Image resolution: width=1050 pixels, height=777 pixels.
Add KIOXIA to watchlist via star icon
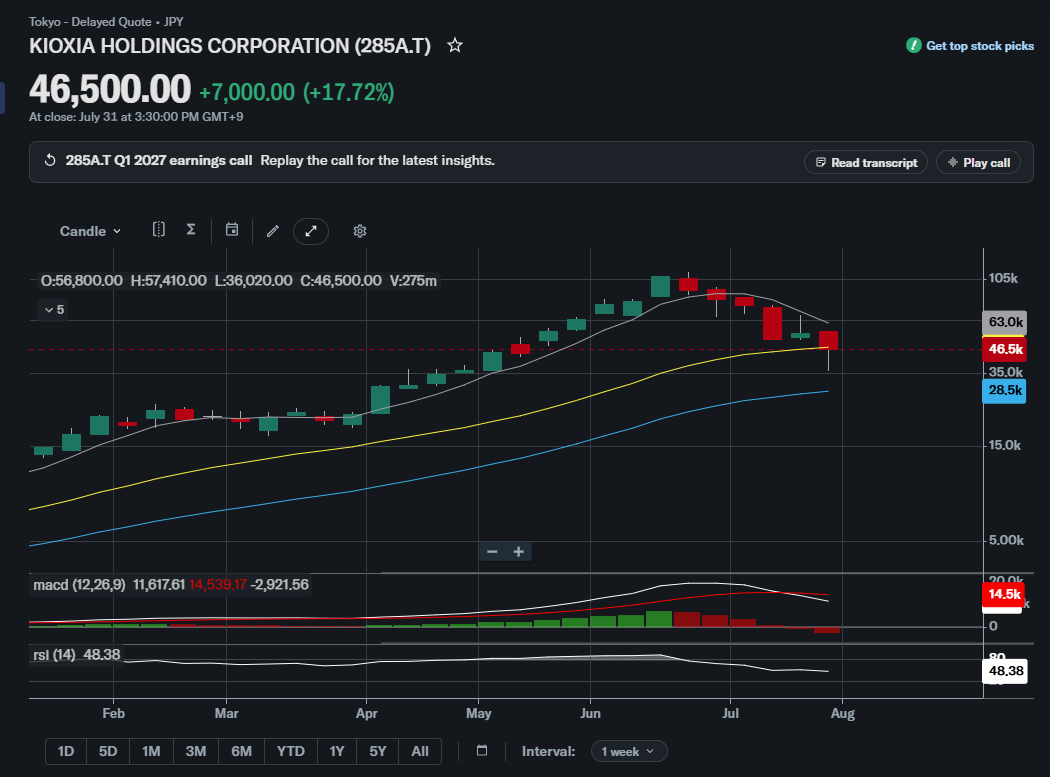click(x=455, y=46)
